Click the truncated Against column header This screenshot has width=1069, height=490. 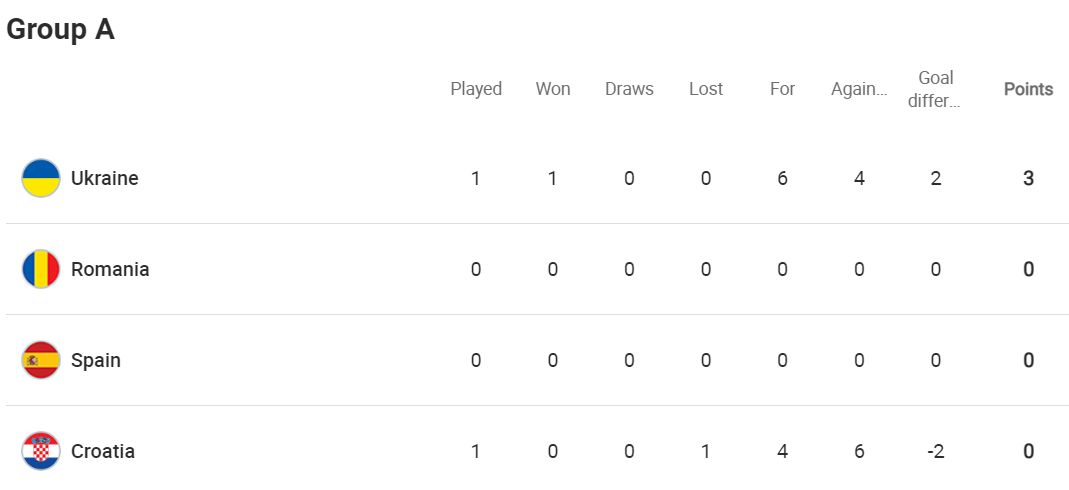(859, 89)
